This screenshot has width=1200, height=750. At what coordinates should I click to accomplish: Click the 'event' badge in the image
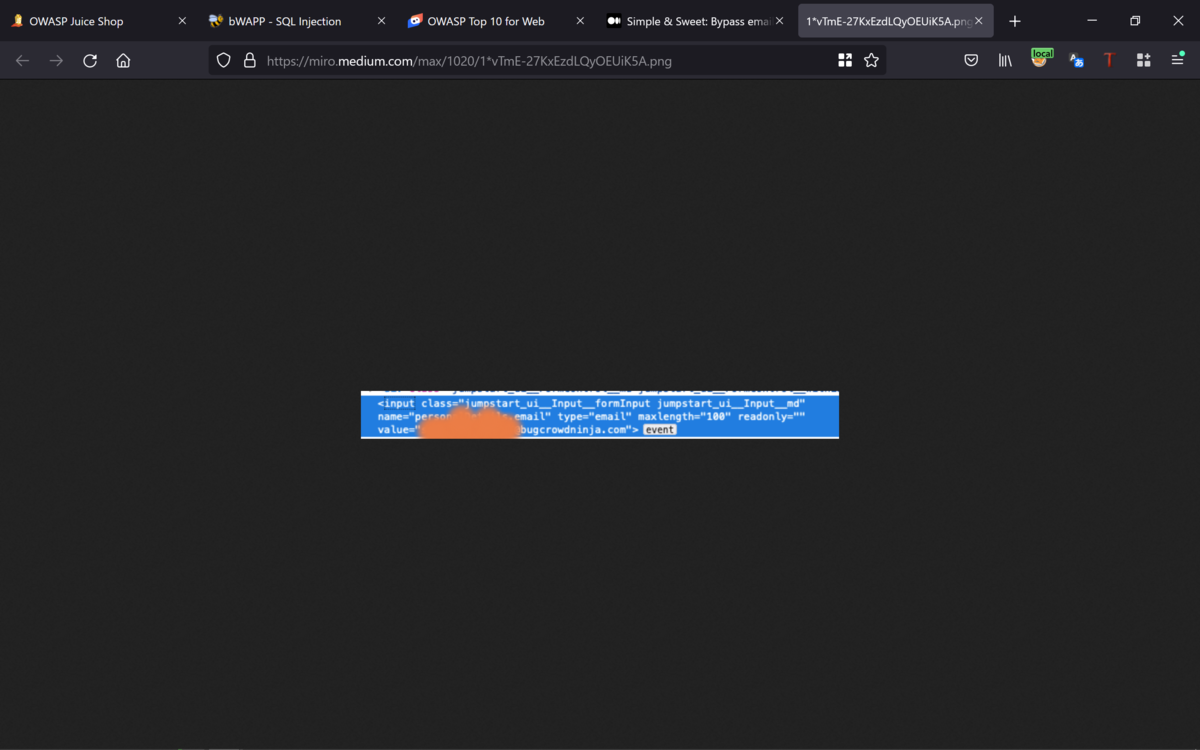(659, 430)
